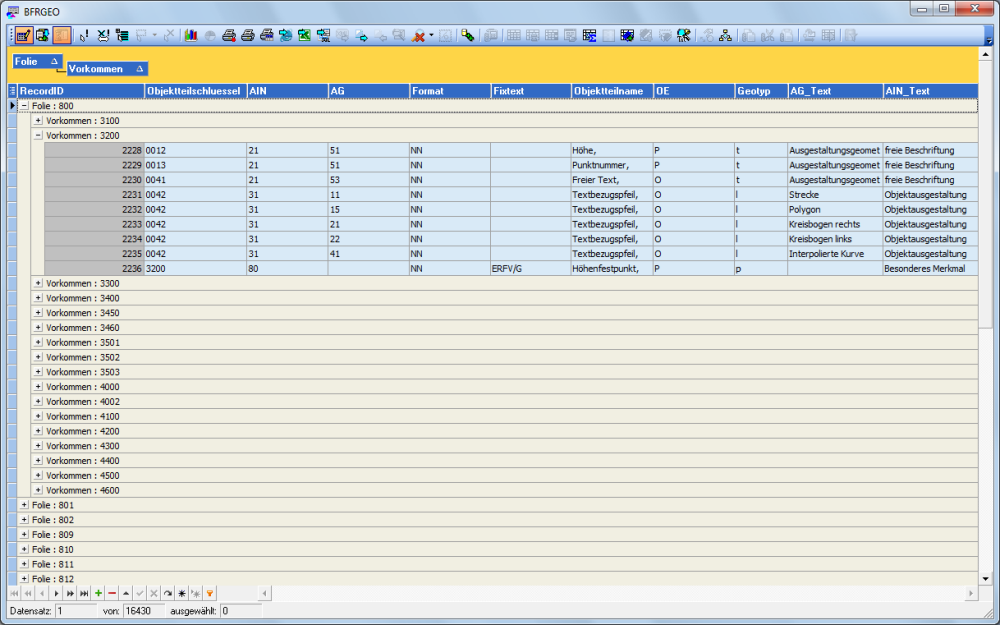Expand the Folie : 801 group

tap(24, 505)
